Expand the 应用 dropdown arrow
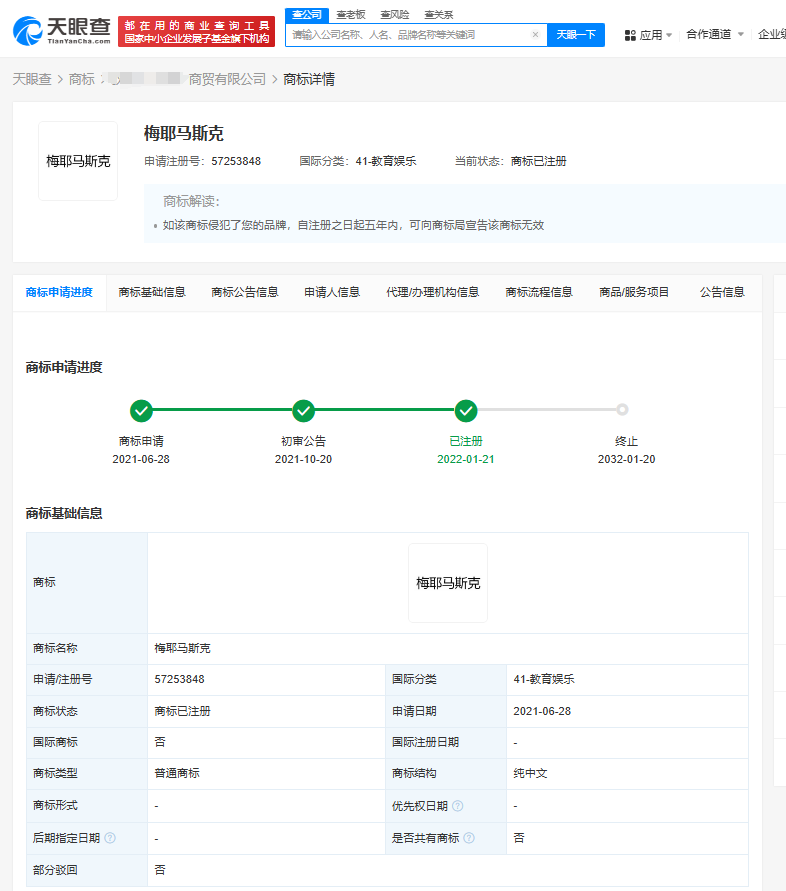This screenshot has width=786, height=891. 668,36
